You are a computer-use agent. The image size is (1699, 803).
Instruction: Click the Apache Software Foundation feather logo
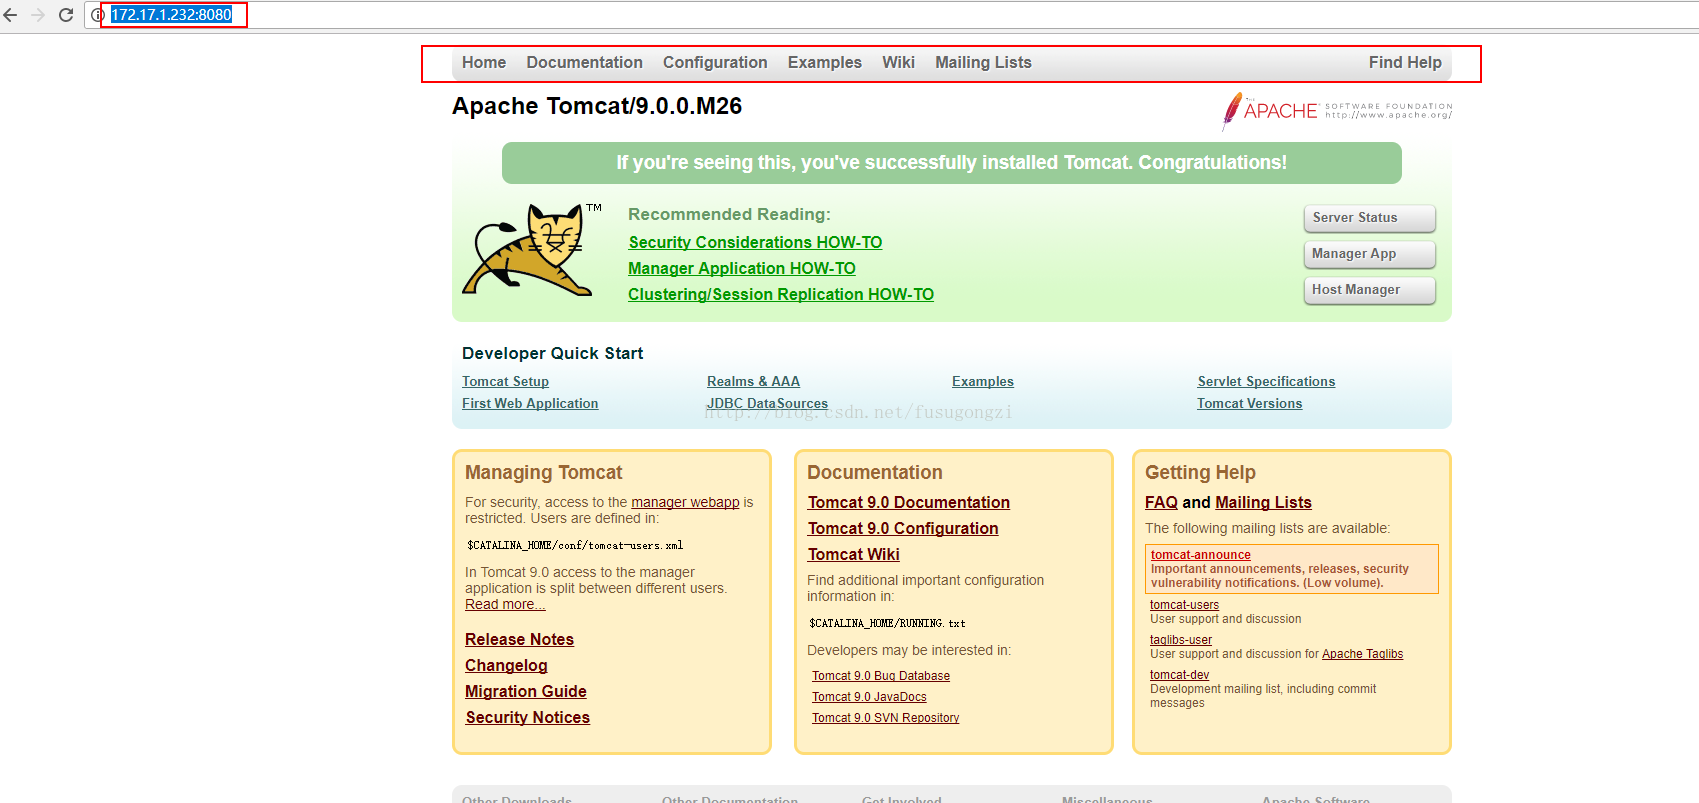pyautogui.click(x=1337, y=110)
